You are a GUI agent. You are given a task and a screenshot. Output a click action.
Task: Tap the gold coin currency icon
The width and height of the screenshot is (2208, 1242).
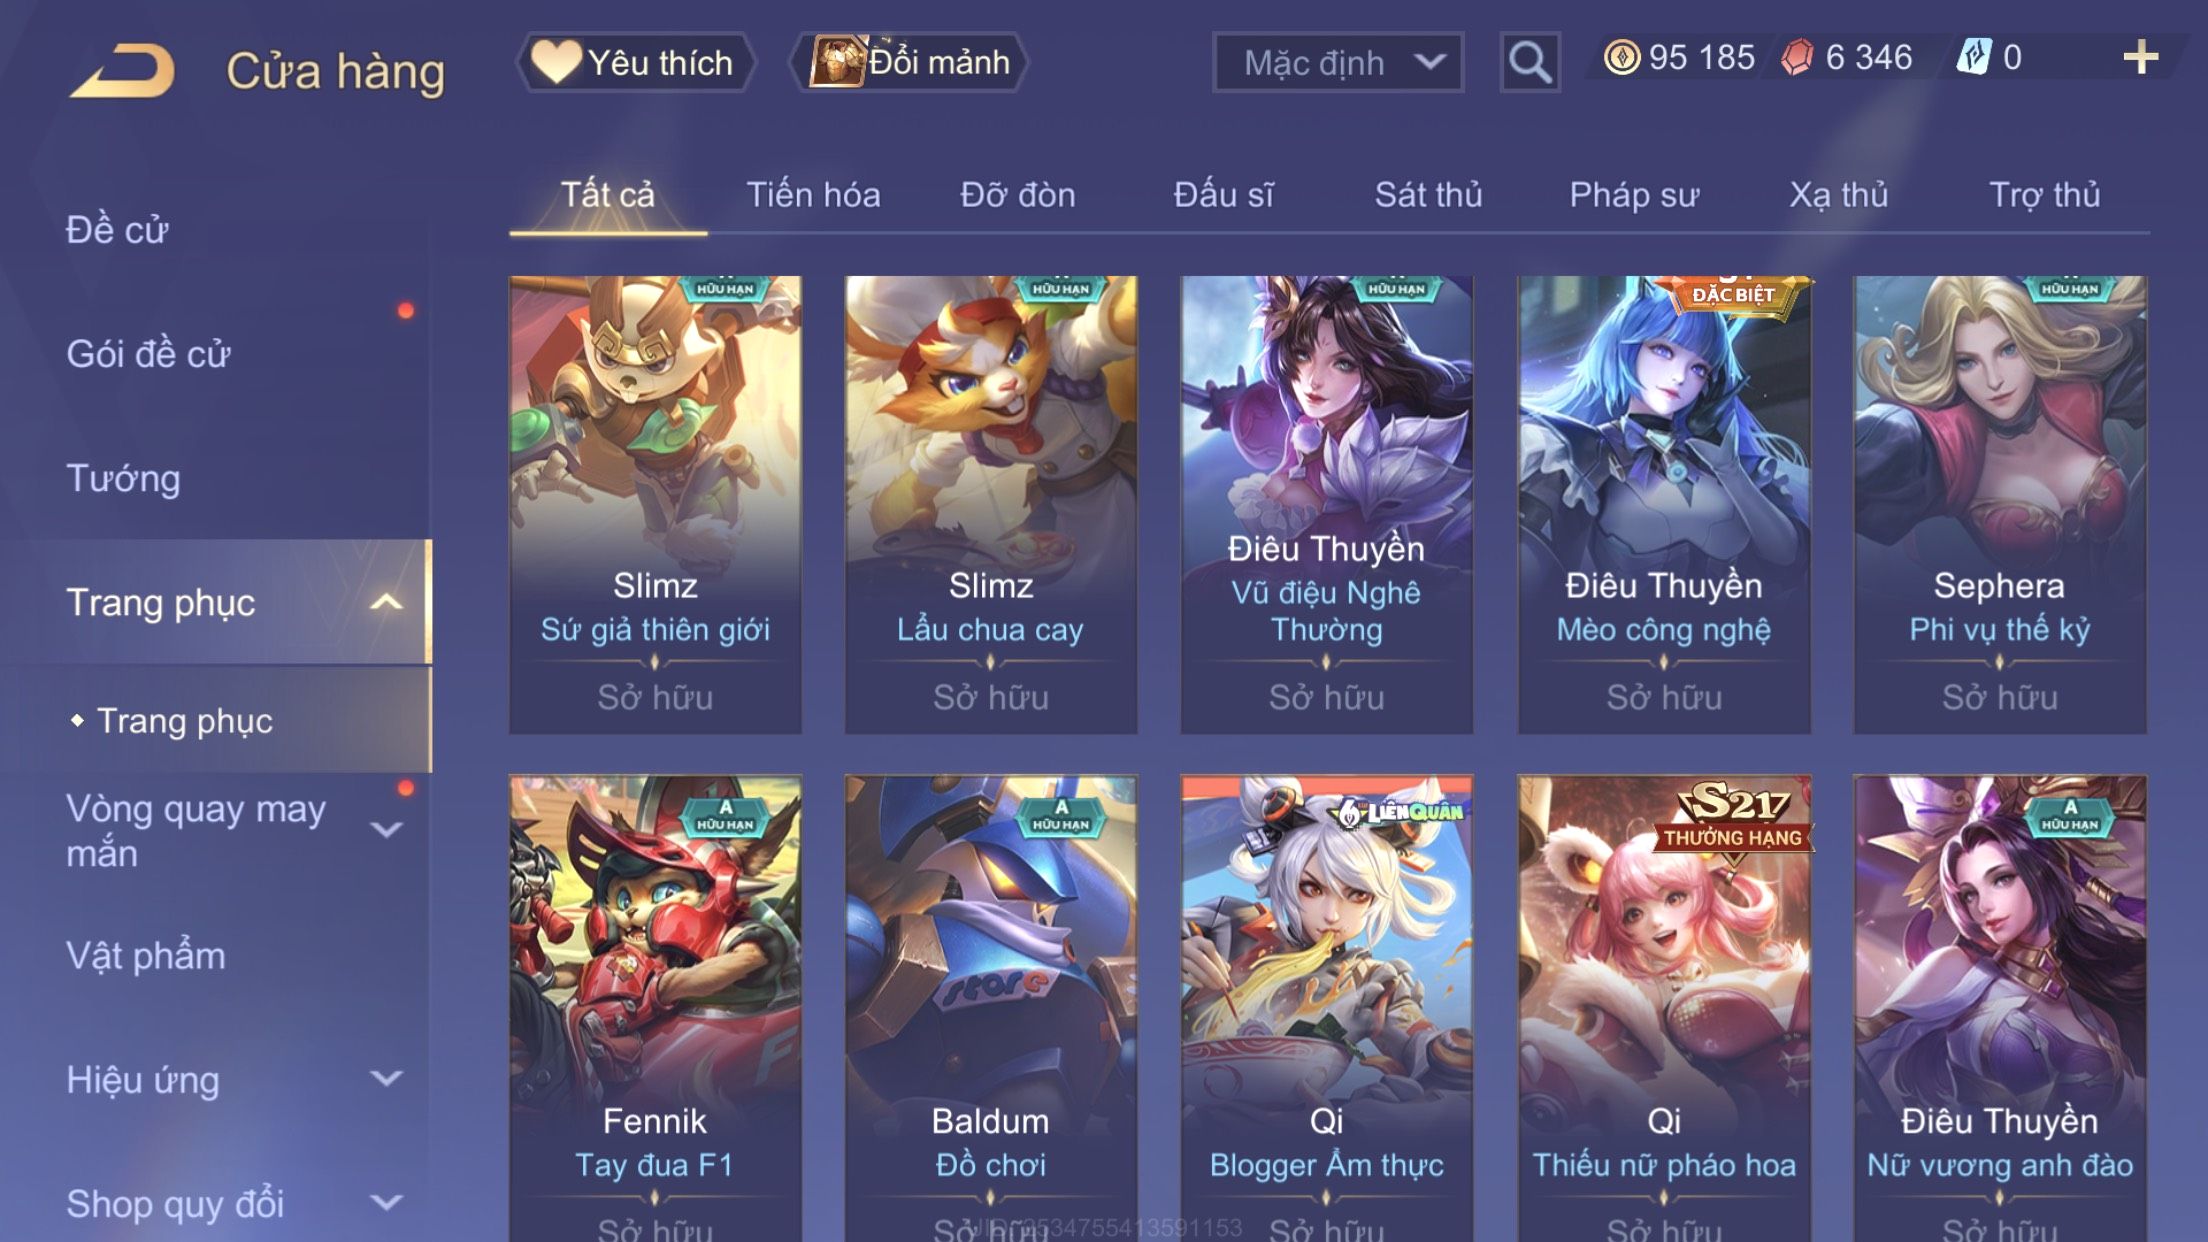(x=1621, y=57)
